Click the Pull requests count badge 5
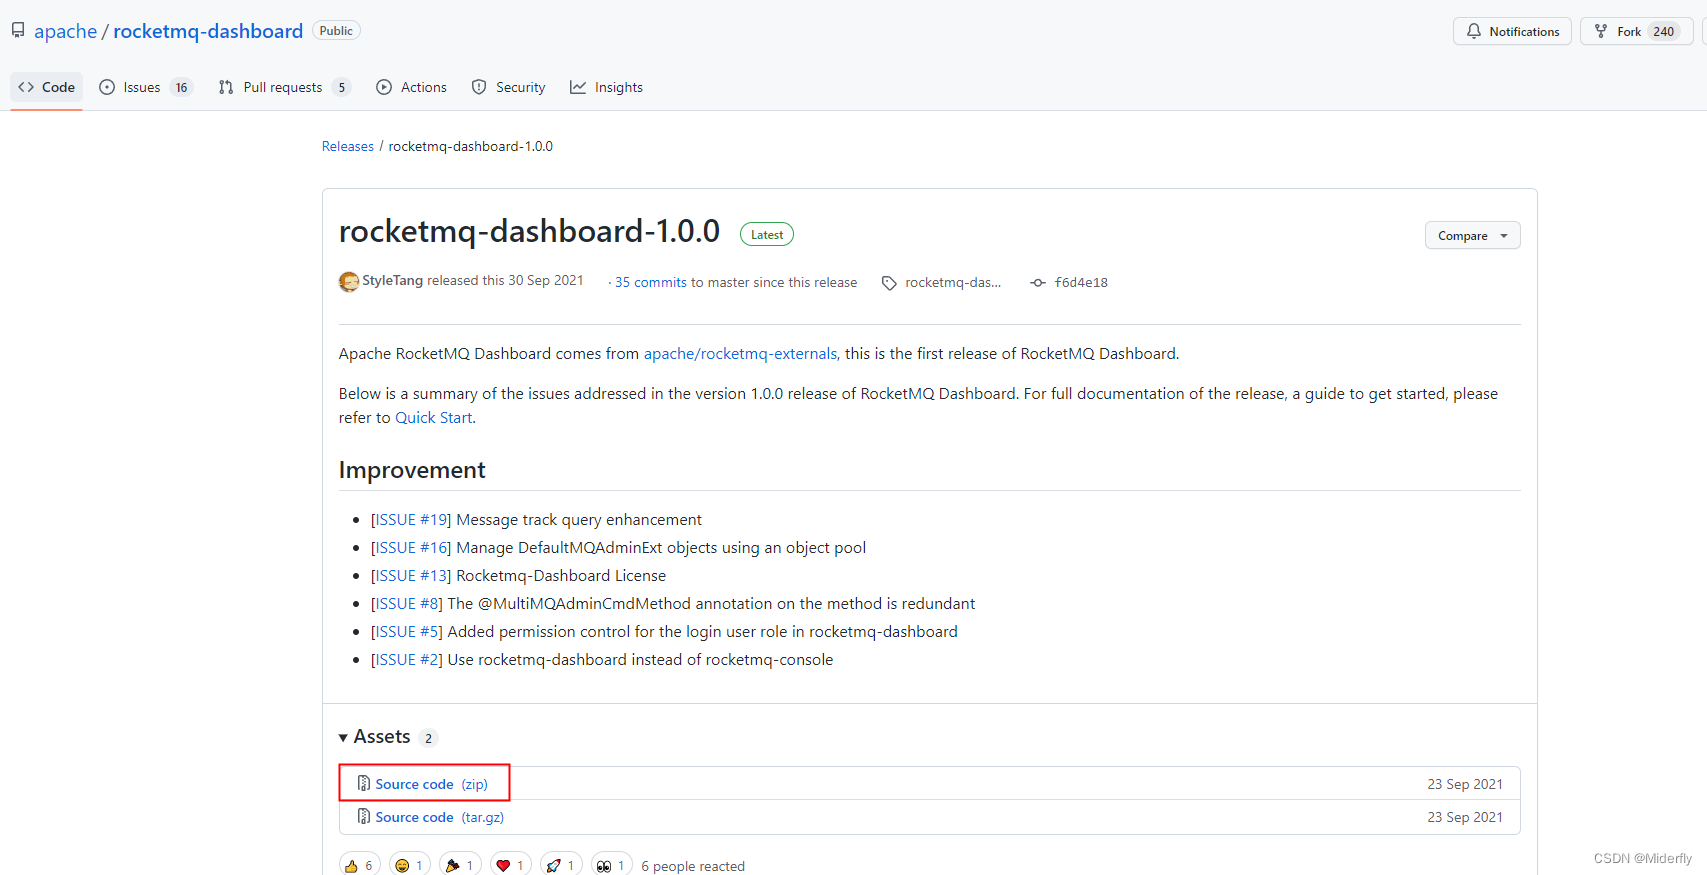Screen dimensions: 1707x875 click(341, 87)
